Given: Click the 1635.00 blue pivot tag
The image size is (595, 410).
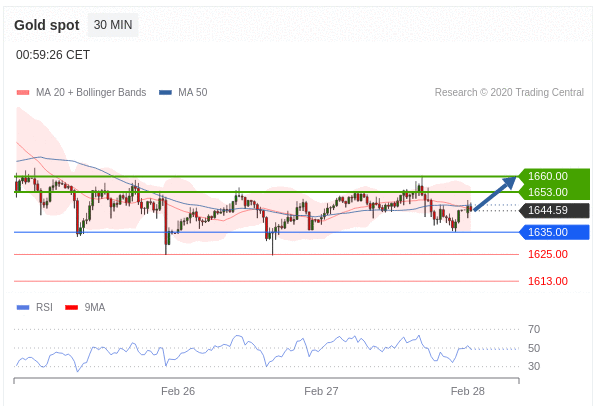Looking at the screenshot, I should pos(554,232).
